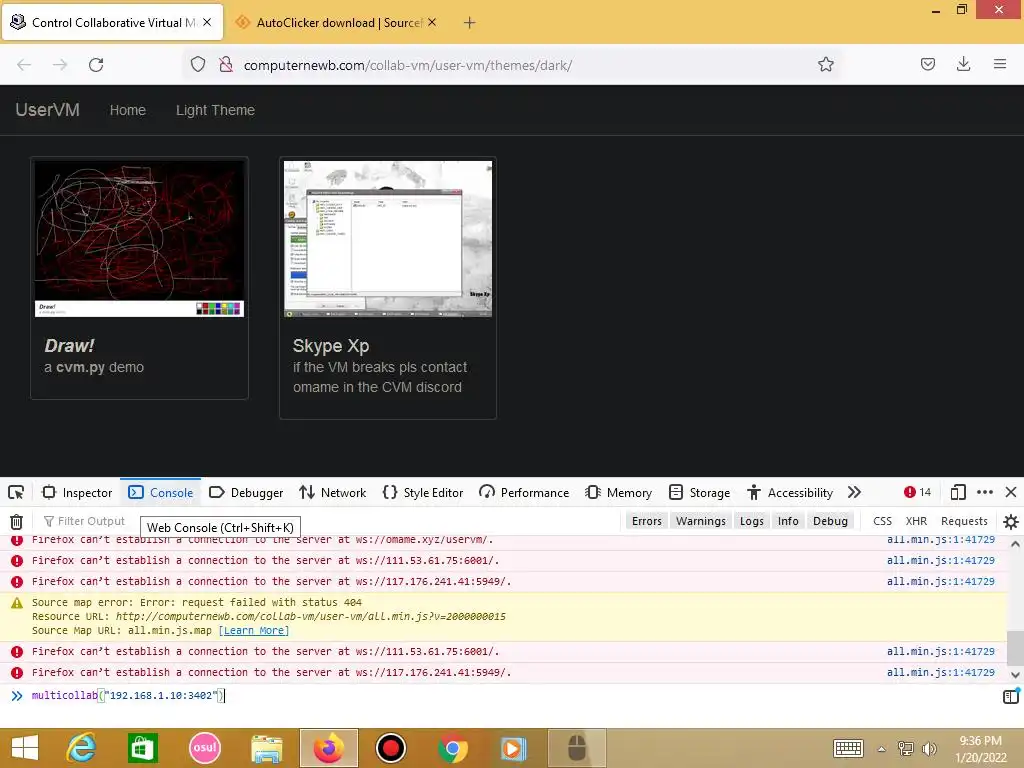The width and height of the screenshot is (1024, 768).
Task: Open the Style Editor panel
Action: coord(423,492)
